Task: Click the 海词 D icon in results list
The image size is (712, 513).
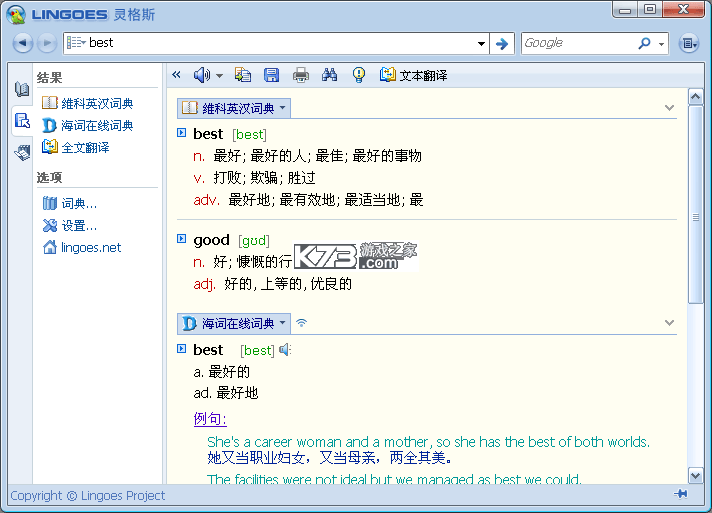Action: point(49,125)
